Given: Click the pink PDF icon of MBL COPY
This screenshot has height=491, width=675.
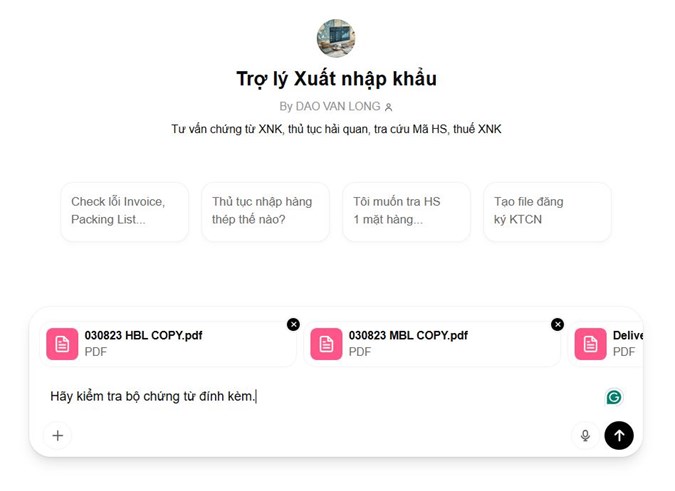Looking at the screenshot, I should [326, 344].
